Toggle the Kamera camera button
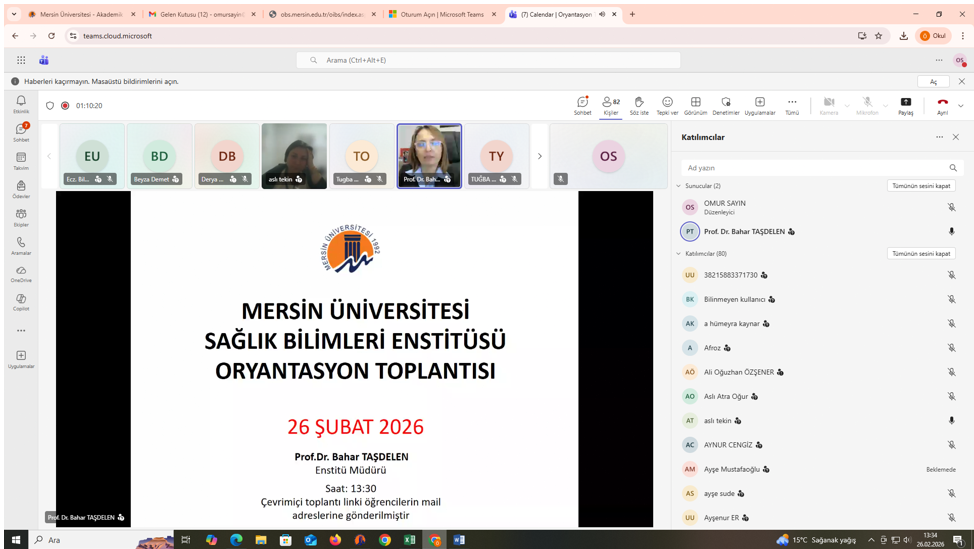 [x=828, y=105]
